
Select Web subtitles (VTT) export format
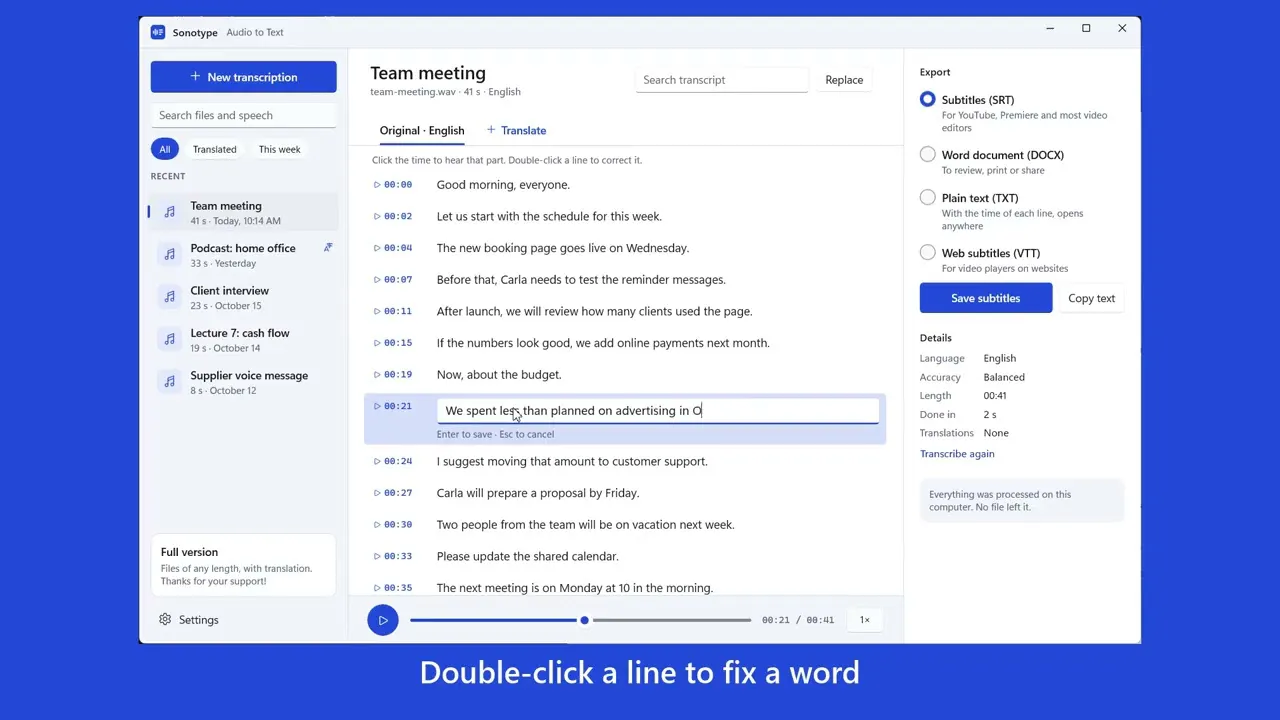[928, 252]
